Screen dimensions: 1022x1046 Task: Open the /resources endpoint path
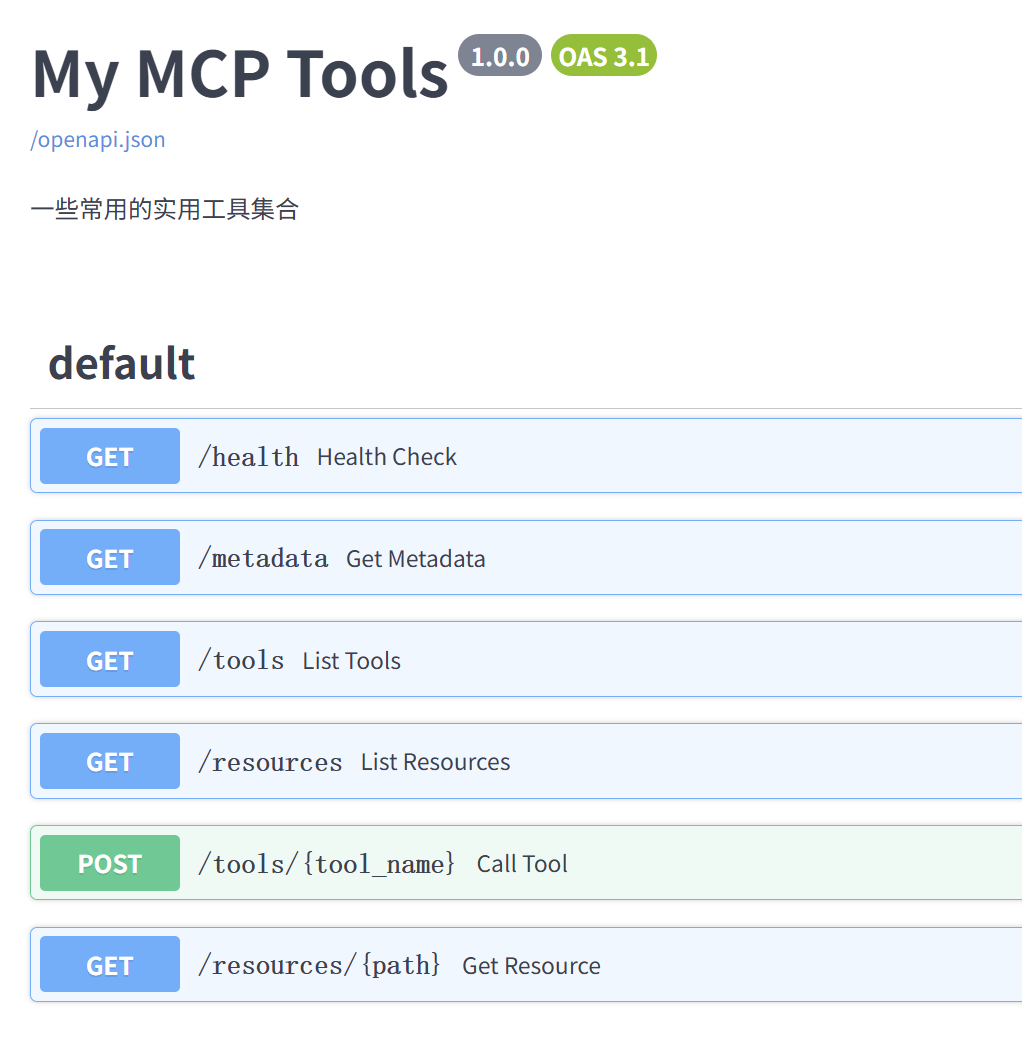(270, 762)
